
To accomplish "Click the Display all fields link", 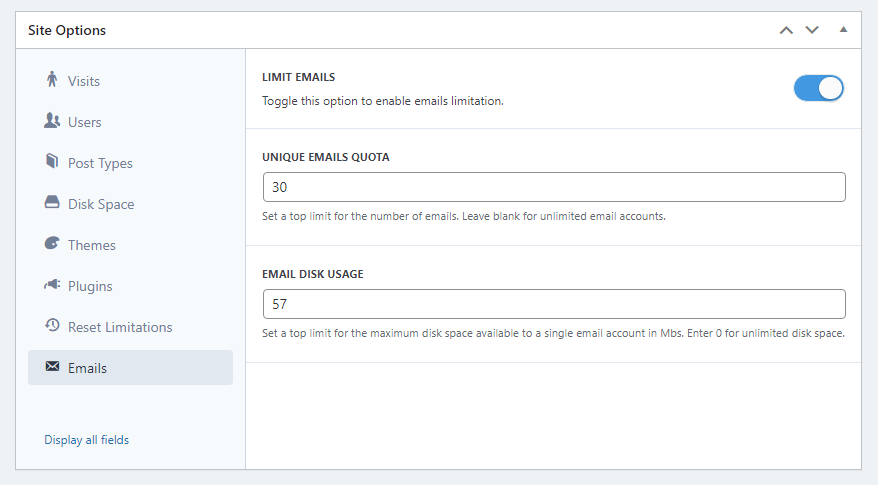I will 86,440.
